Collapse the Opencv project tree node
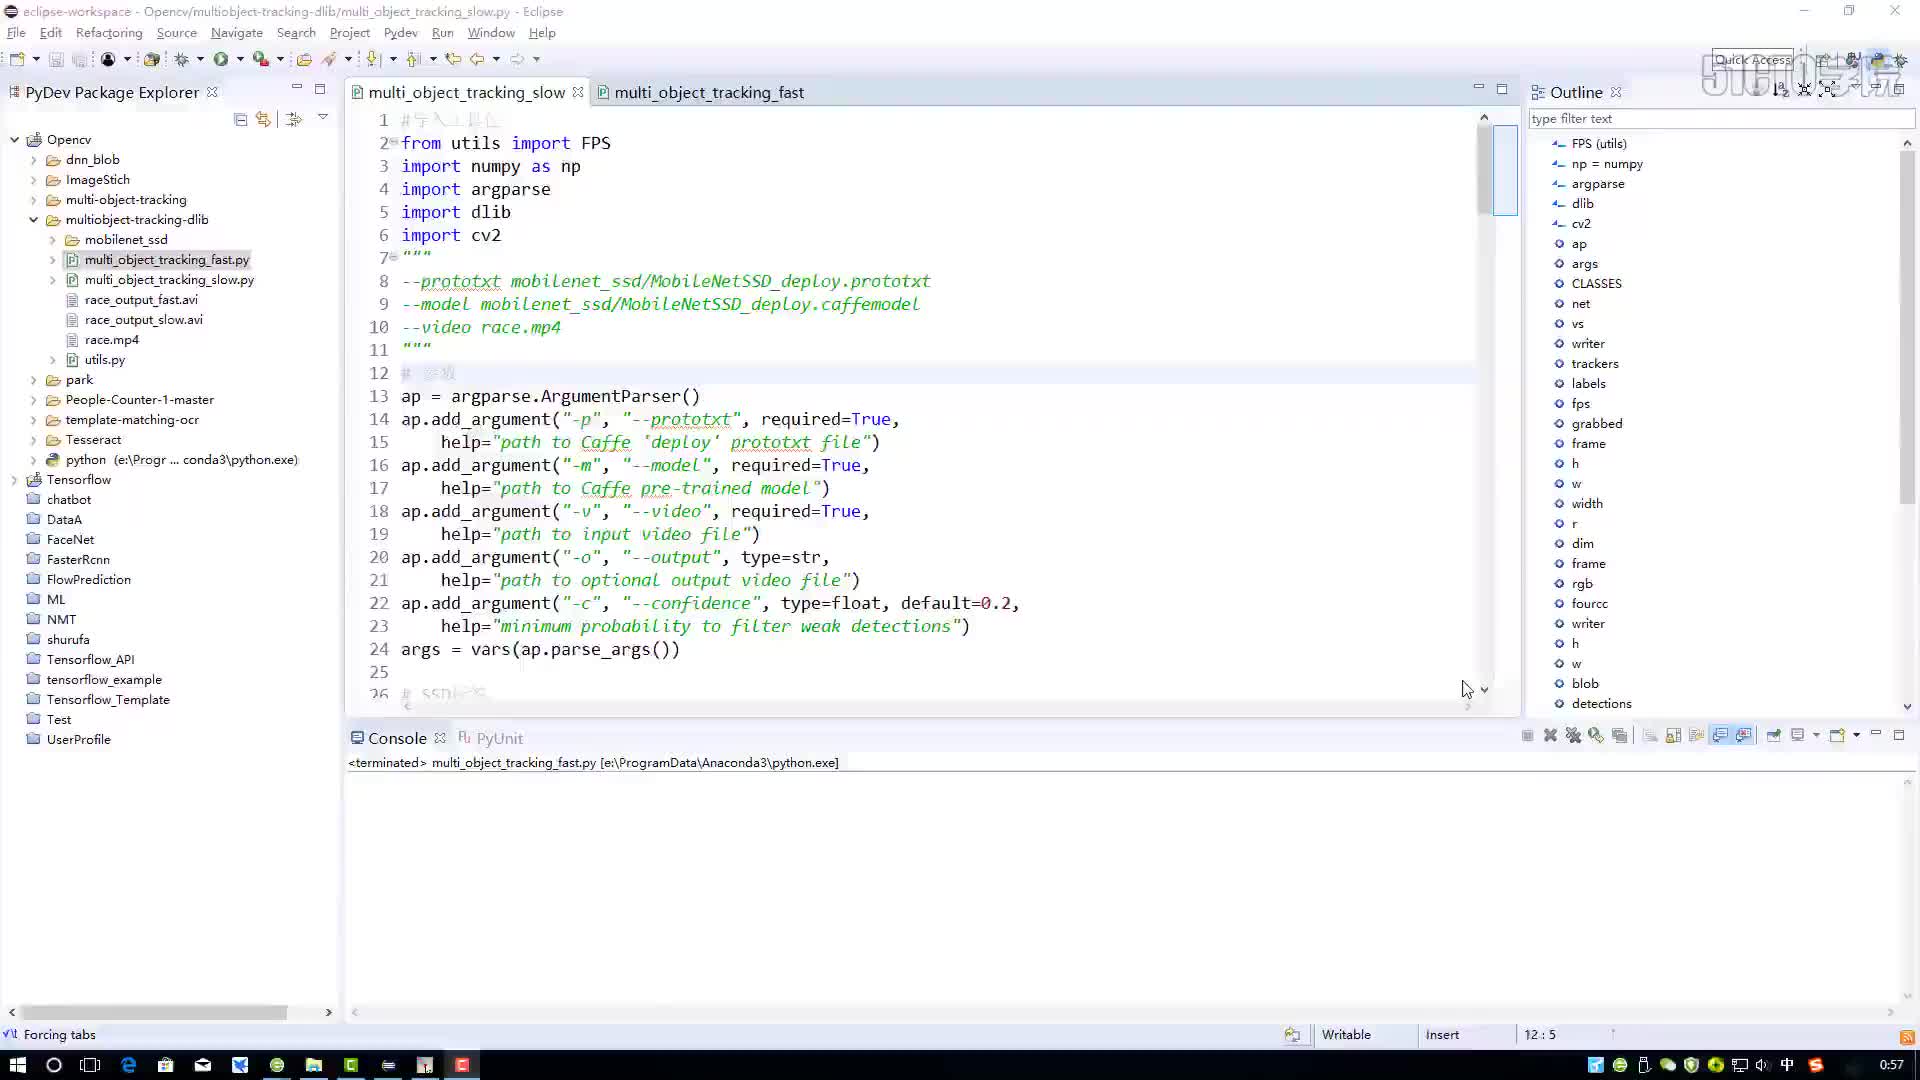This screenshot has width=1920, height=1080. tap(15, 140)
